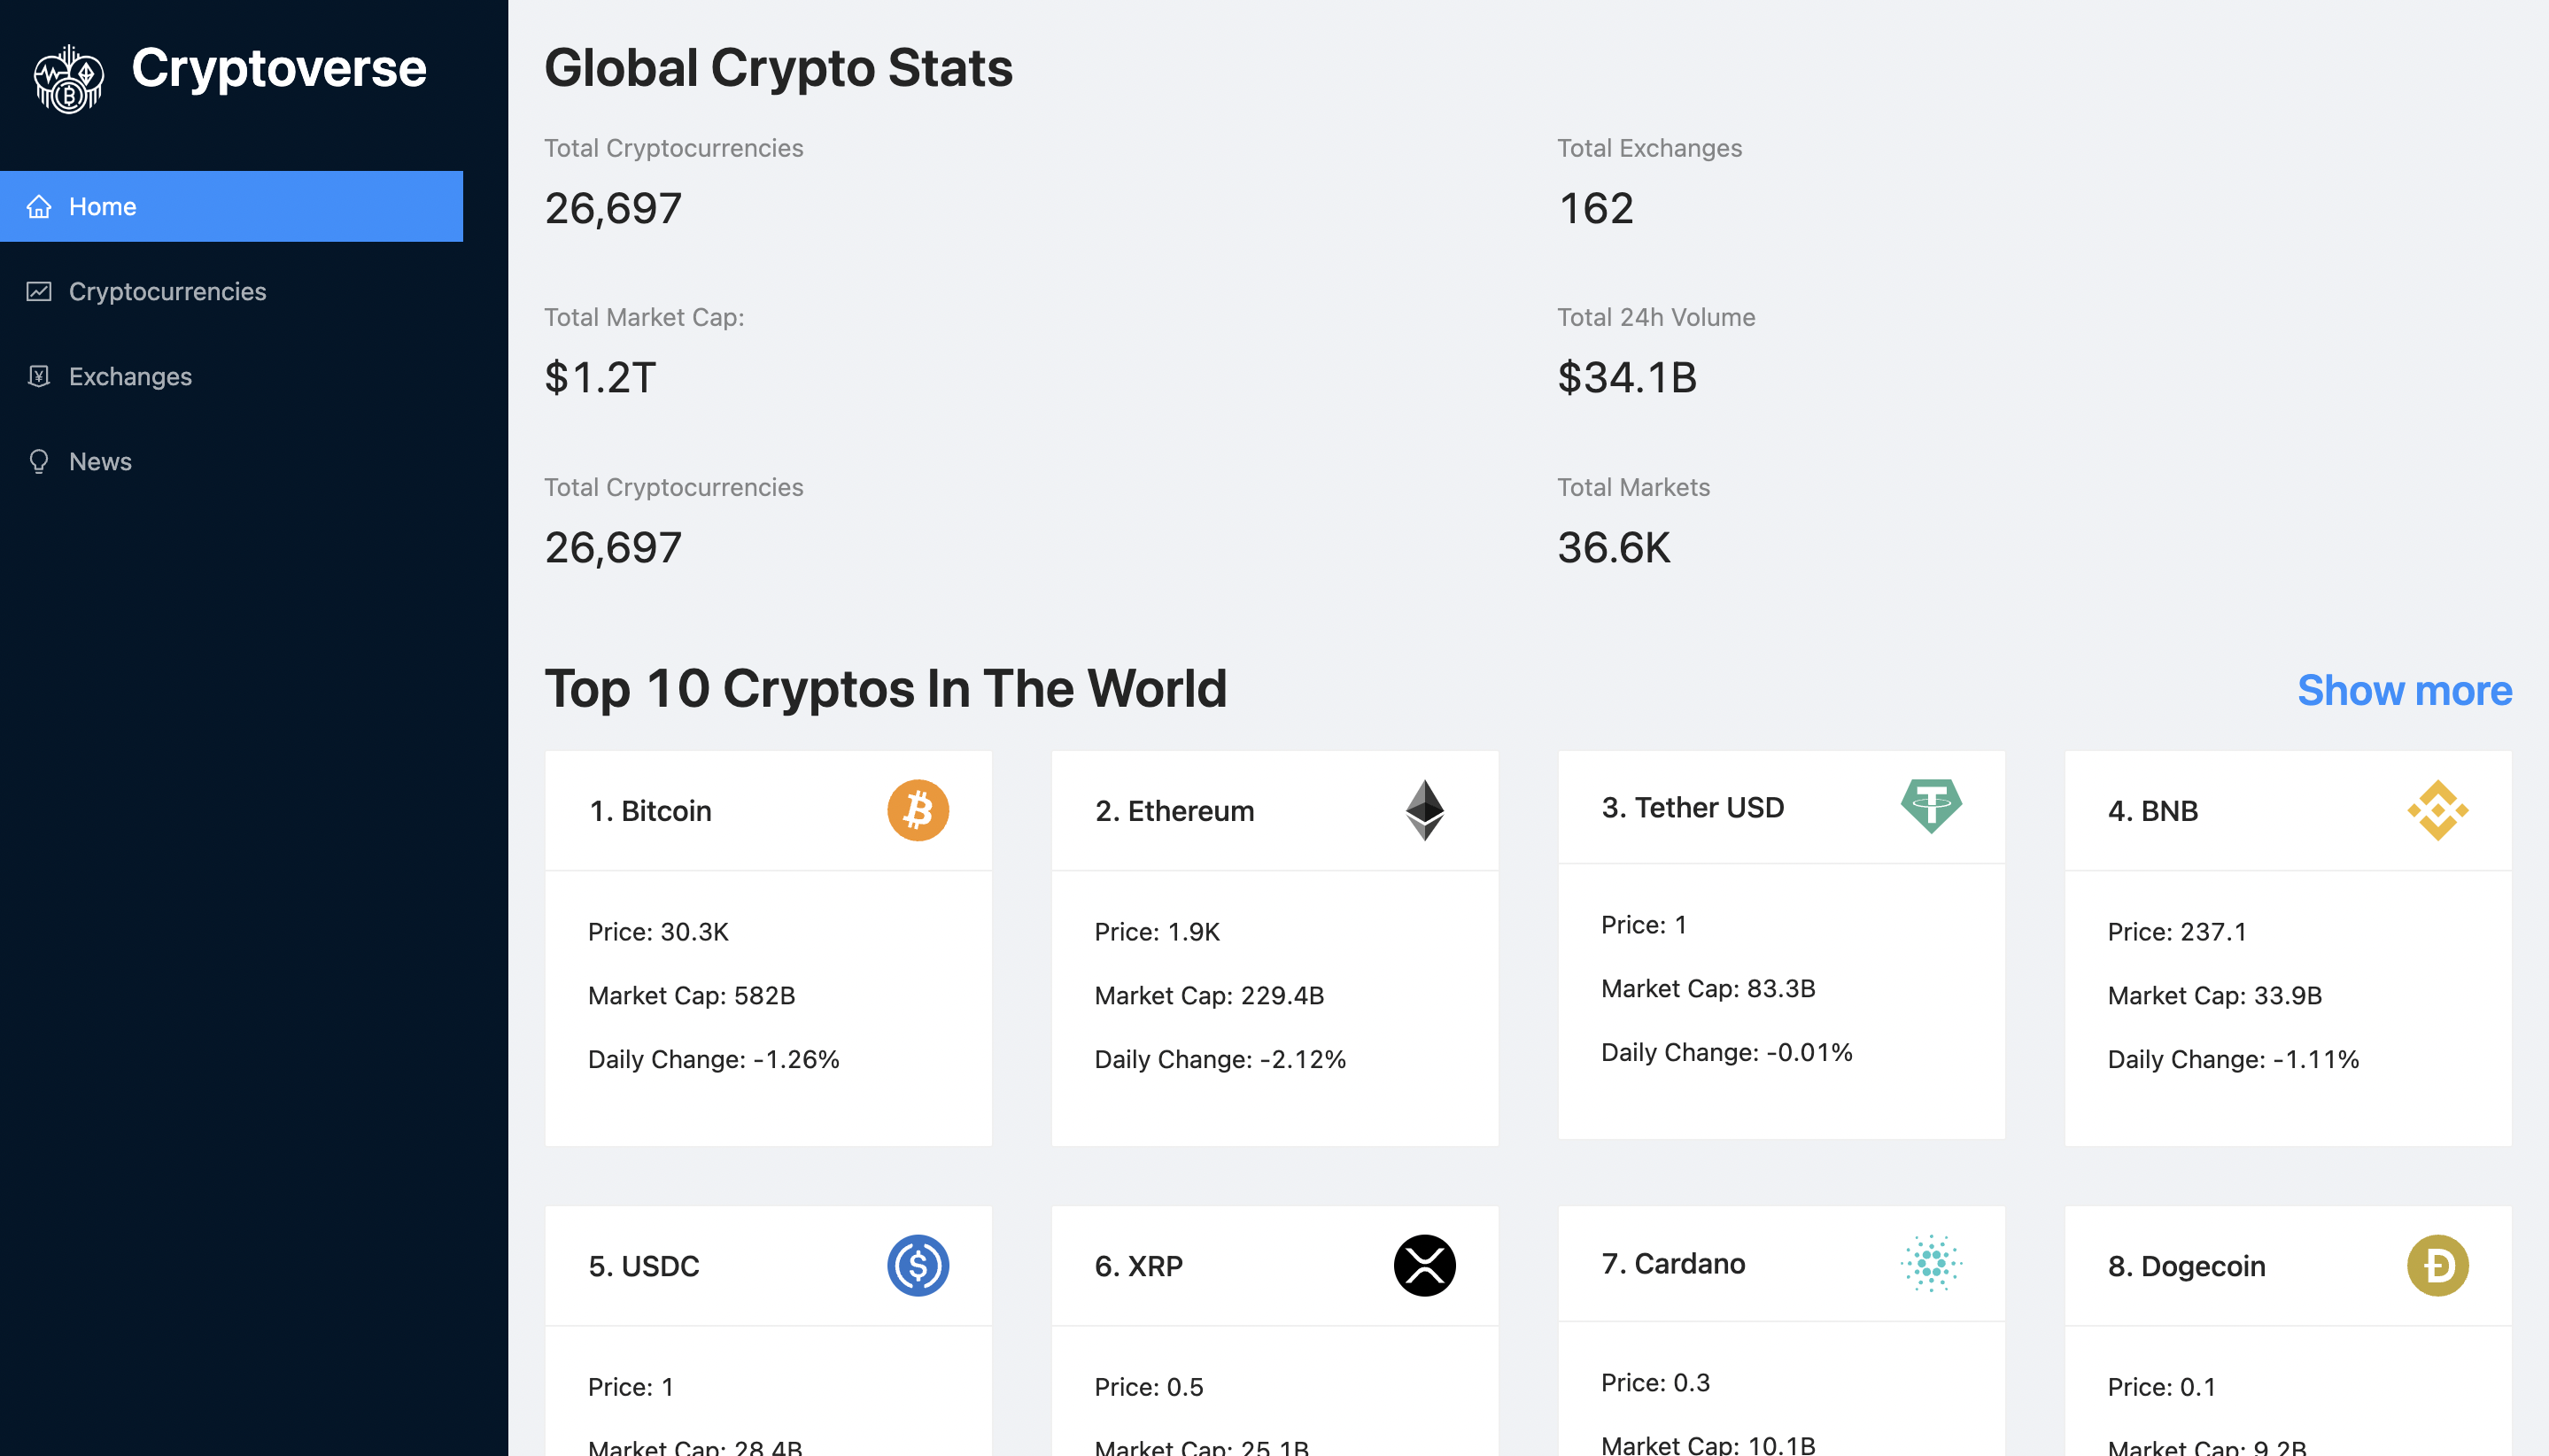
Task: Click the Exchanges yen icon in sidebar
Action: click(39, 377)
